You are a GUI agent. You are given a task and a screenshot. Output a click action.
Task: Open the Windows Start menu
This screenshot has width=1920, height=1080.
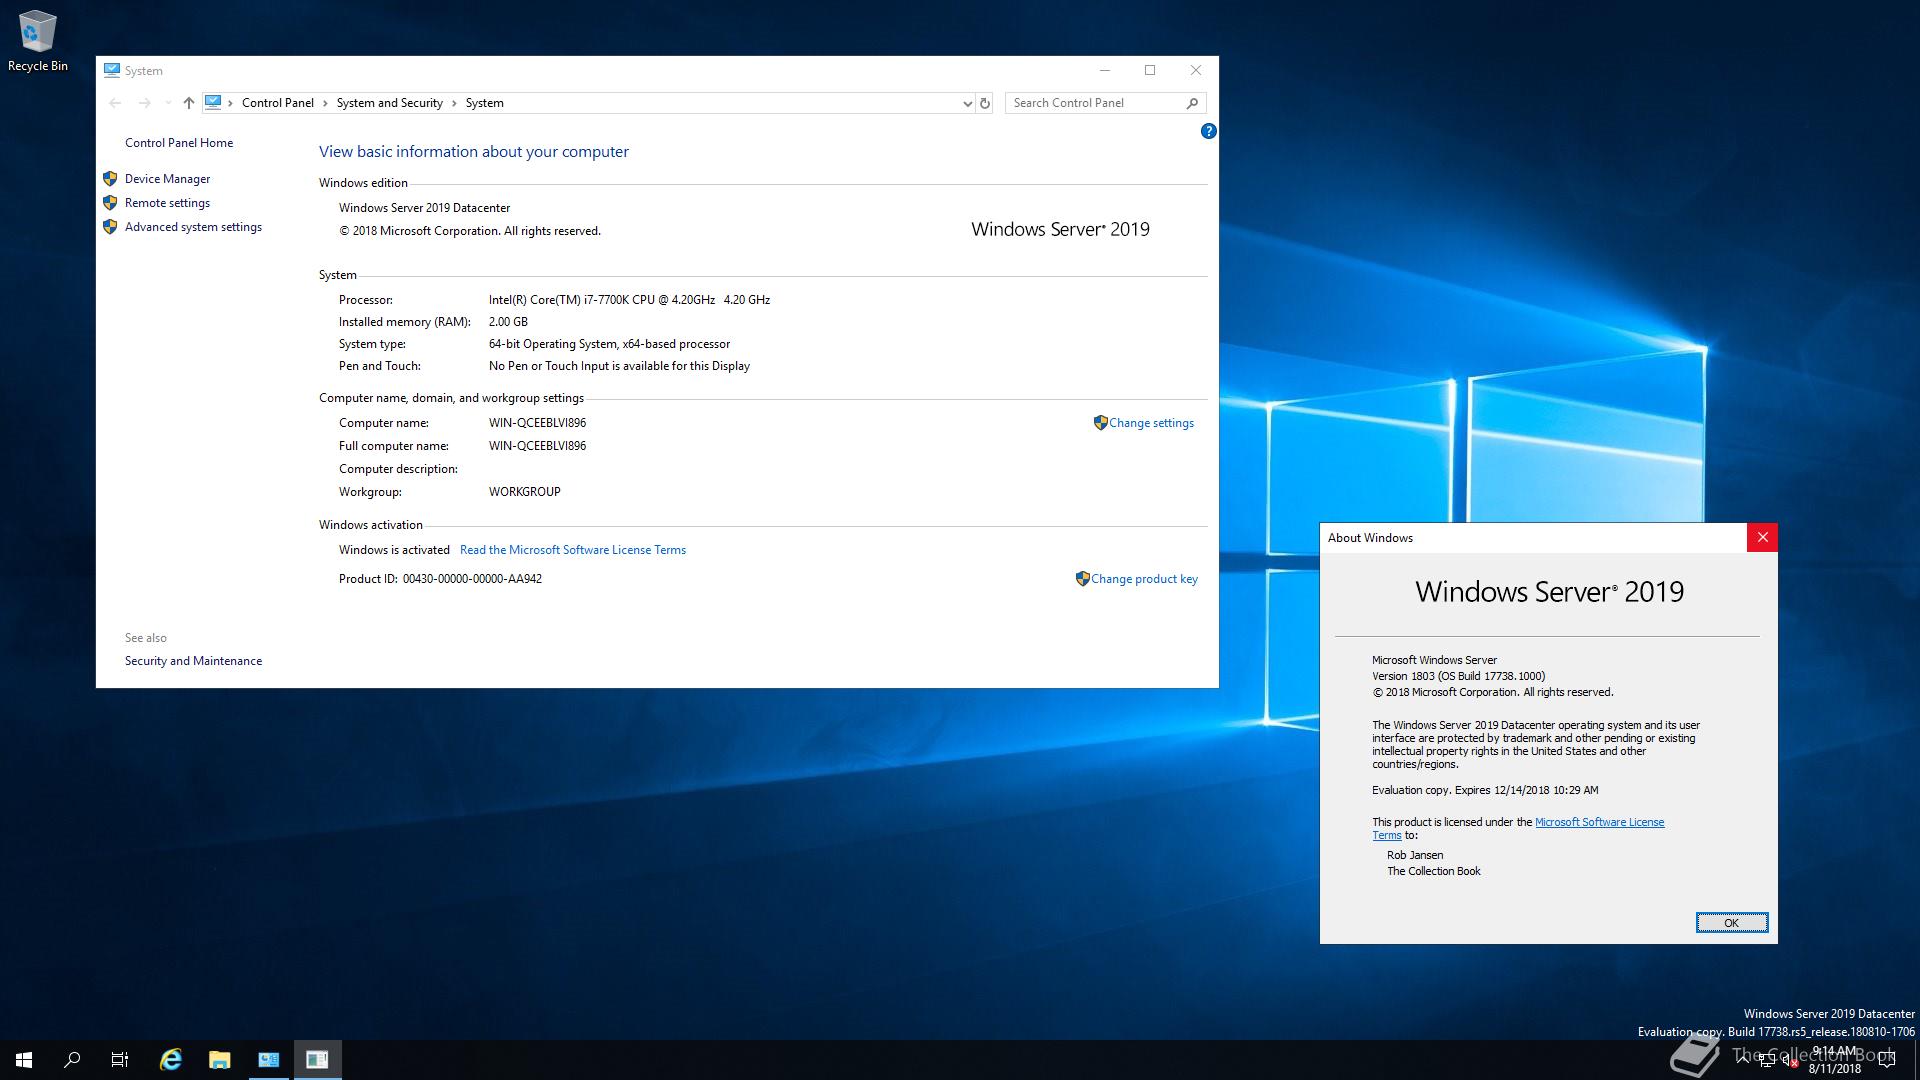pyautogui.click(x=24, y=1060)
